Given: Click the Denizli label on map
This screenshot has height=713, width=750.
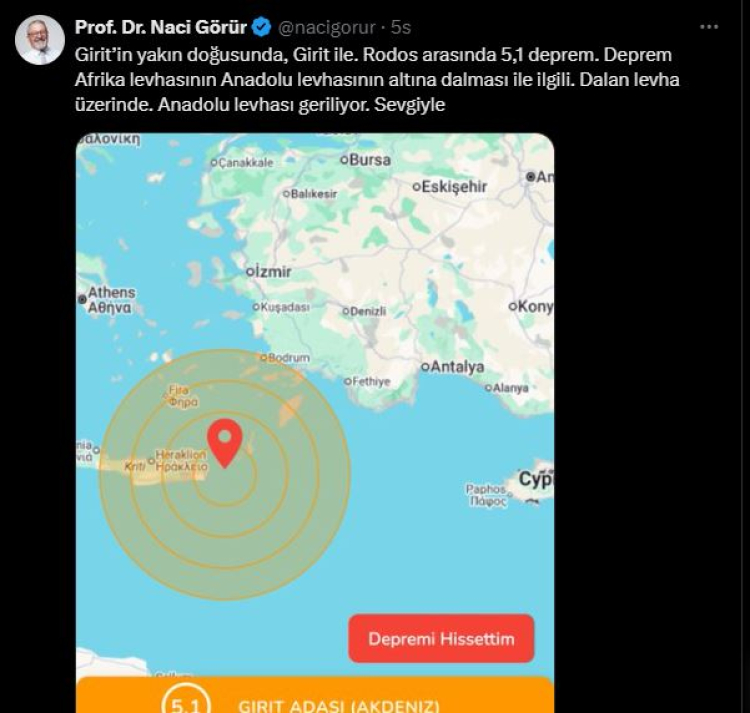Looking at the screenshot, I should pyautogui.click(x=368, y=311).
